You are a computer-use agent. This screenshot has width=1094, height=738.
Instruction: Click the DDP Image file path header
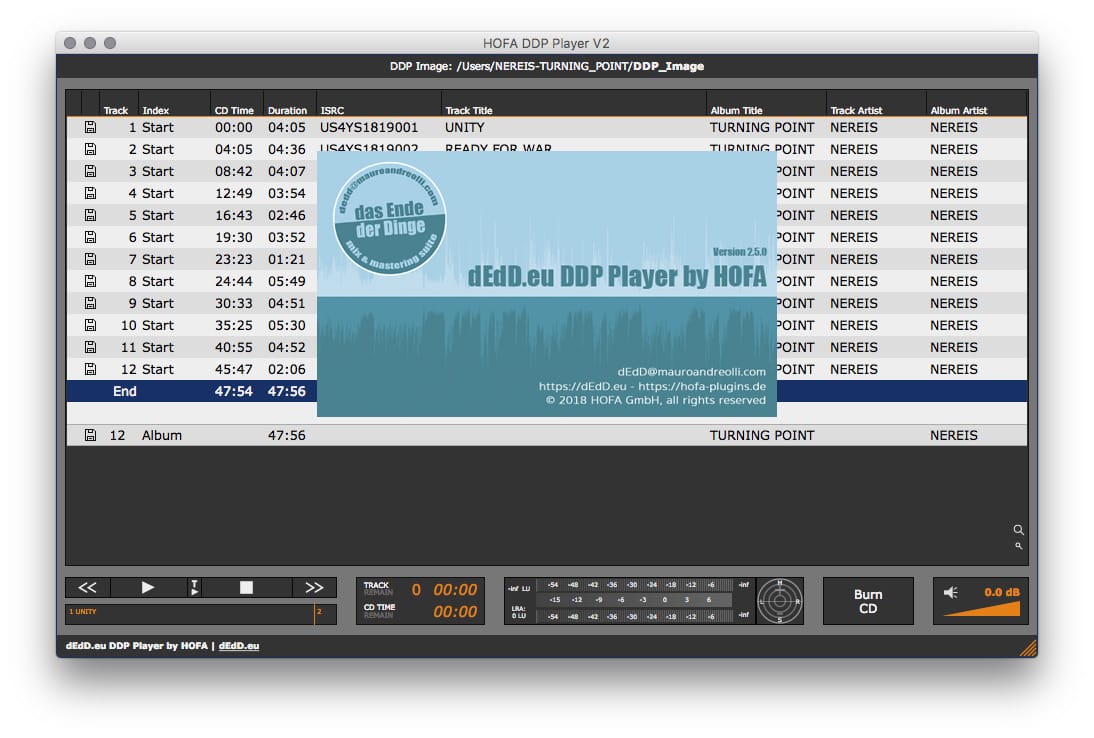(x=546, y=66)
